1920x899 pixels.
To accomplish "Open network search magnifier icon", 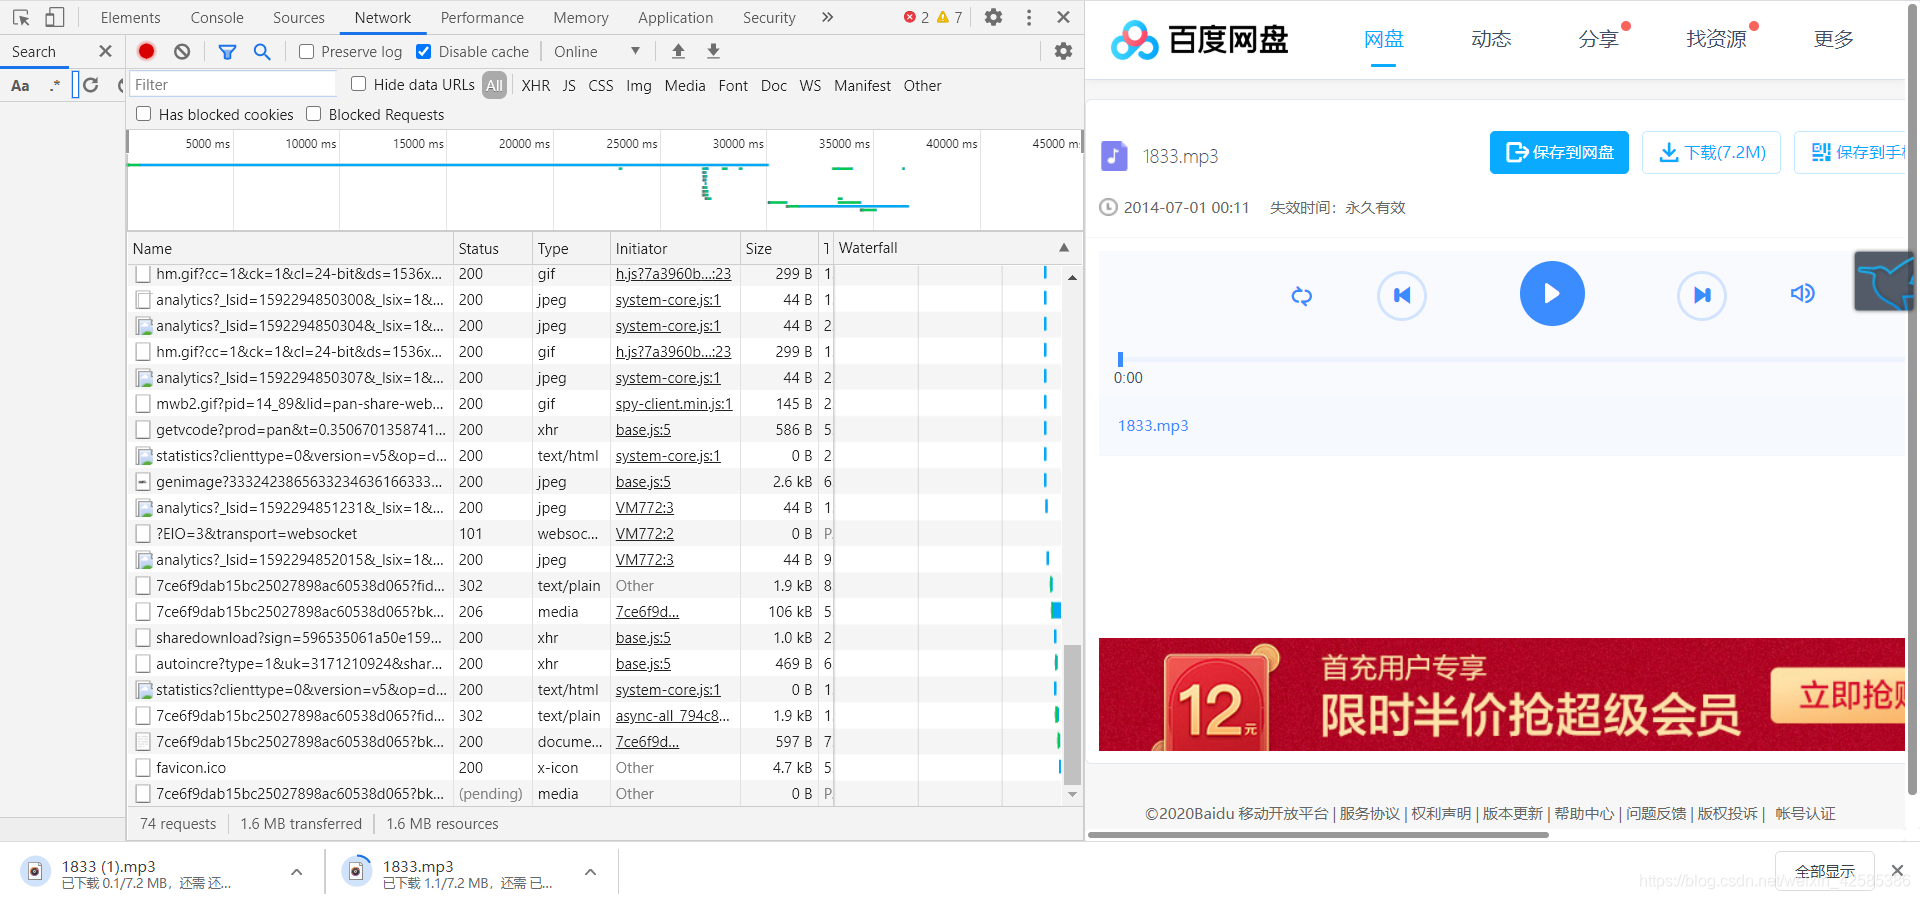I will [262, 51].
